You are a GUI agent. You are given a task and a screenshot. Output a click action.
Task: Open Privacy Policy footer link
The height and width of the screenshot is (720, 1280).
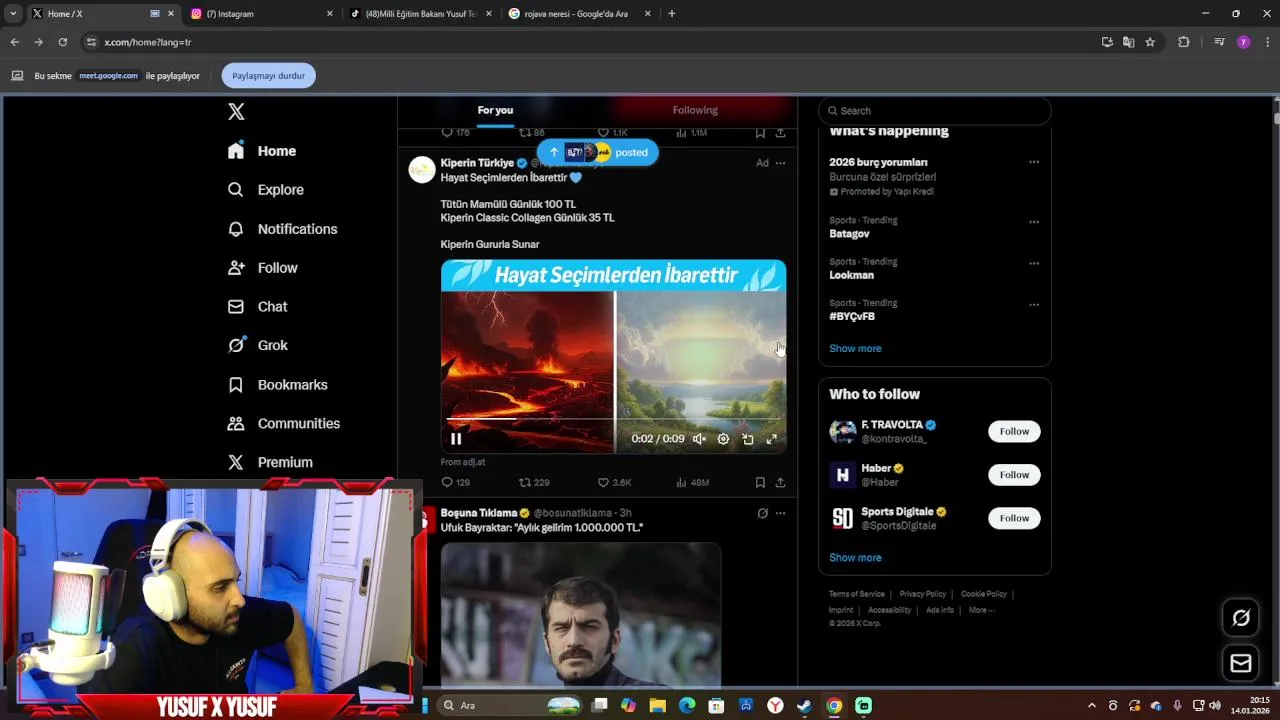(922, 594)
